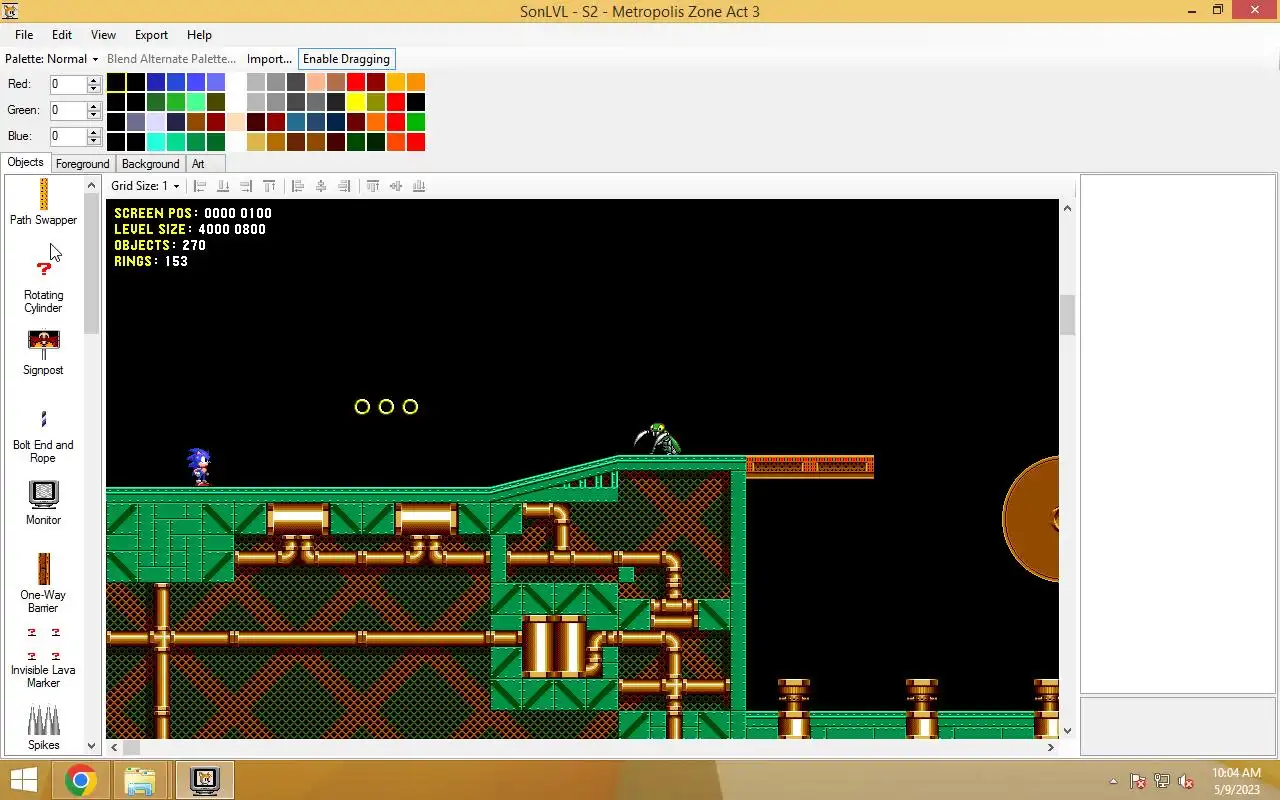Screen dimensions: 1280x800
Task: Switch to the Objects tab
Action: (x=26, y=162)
